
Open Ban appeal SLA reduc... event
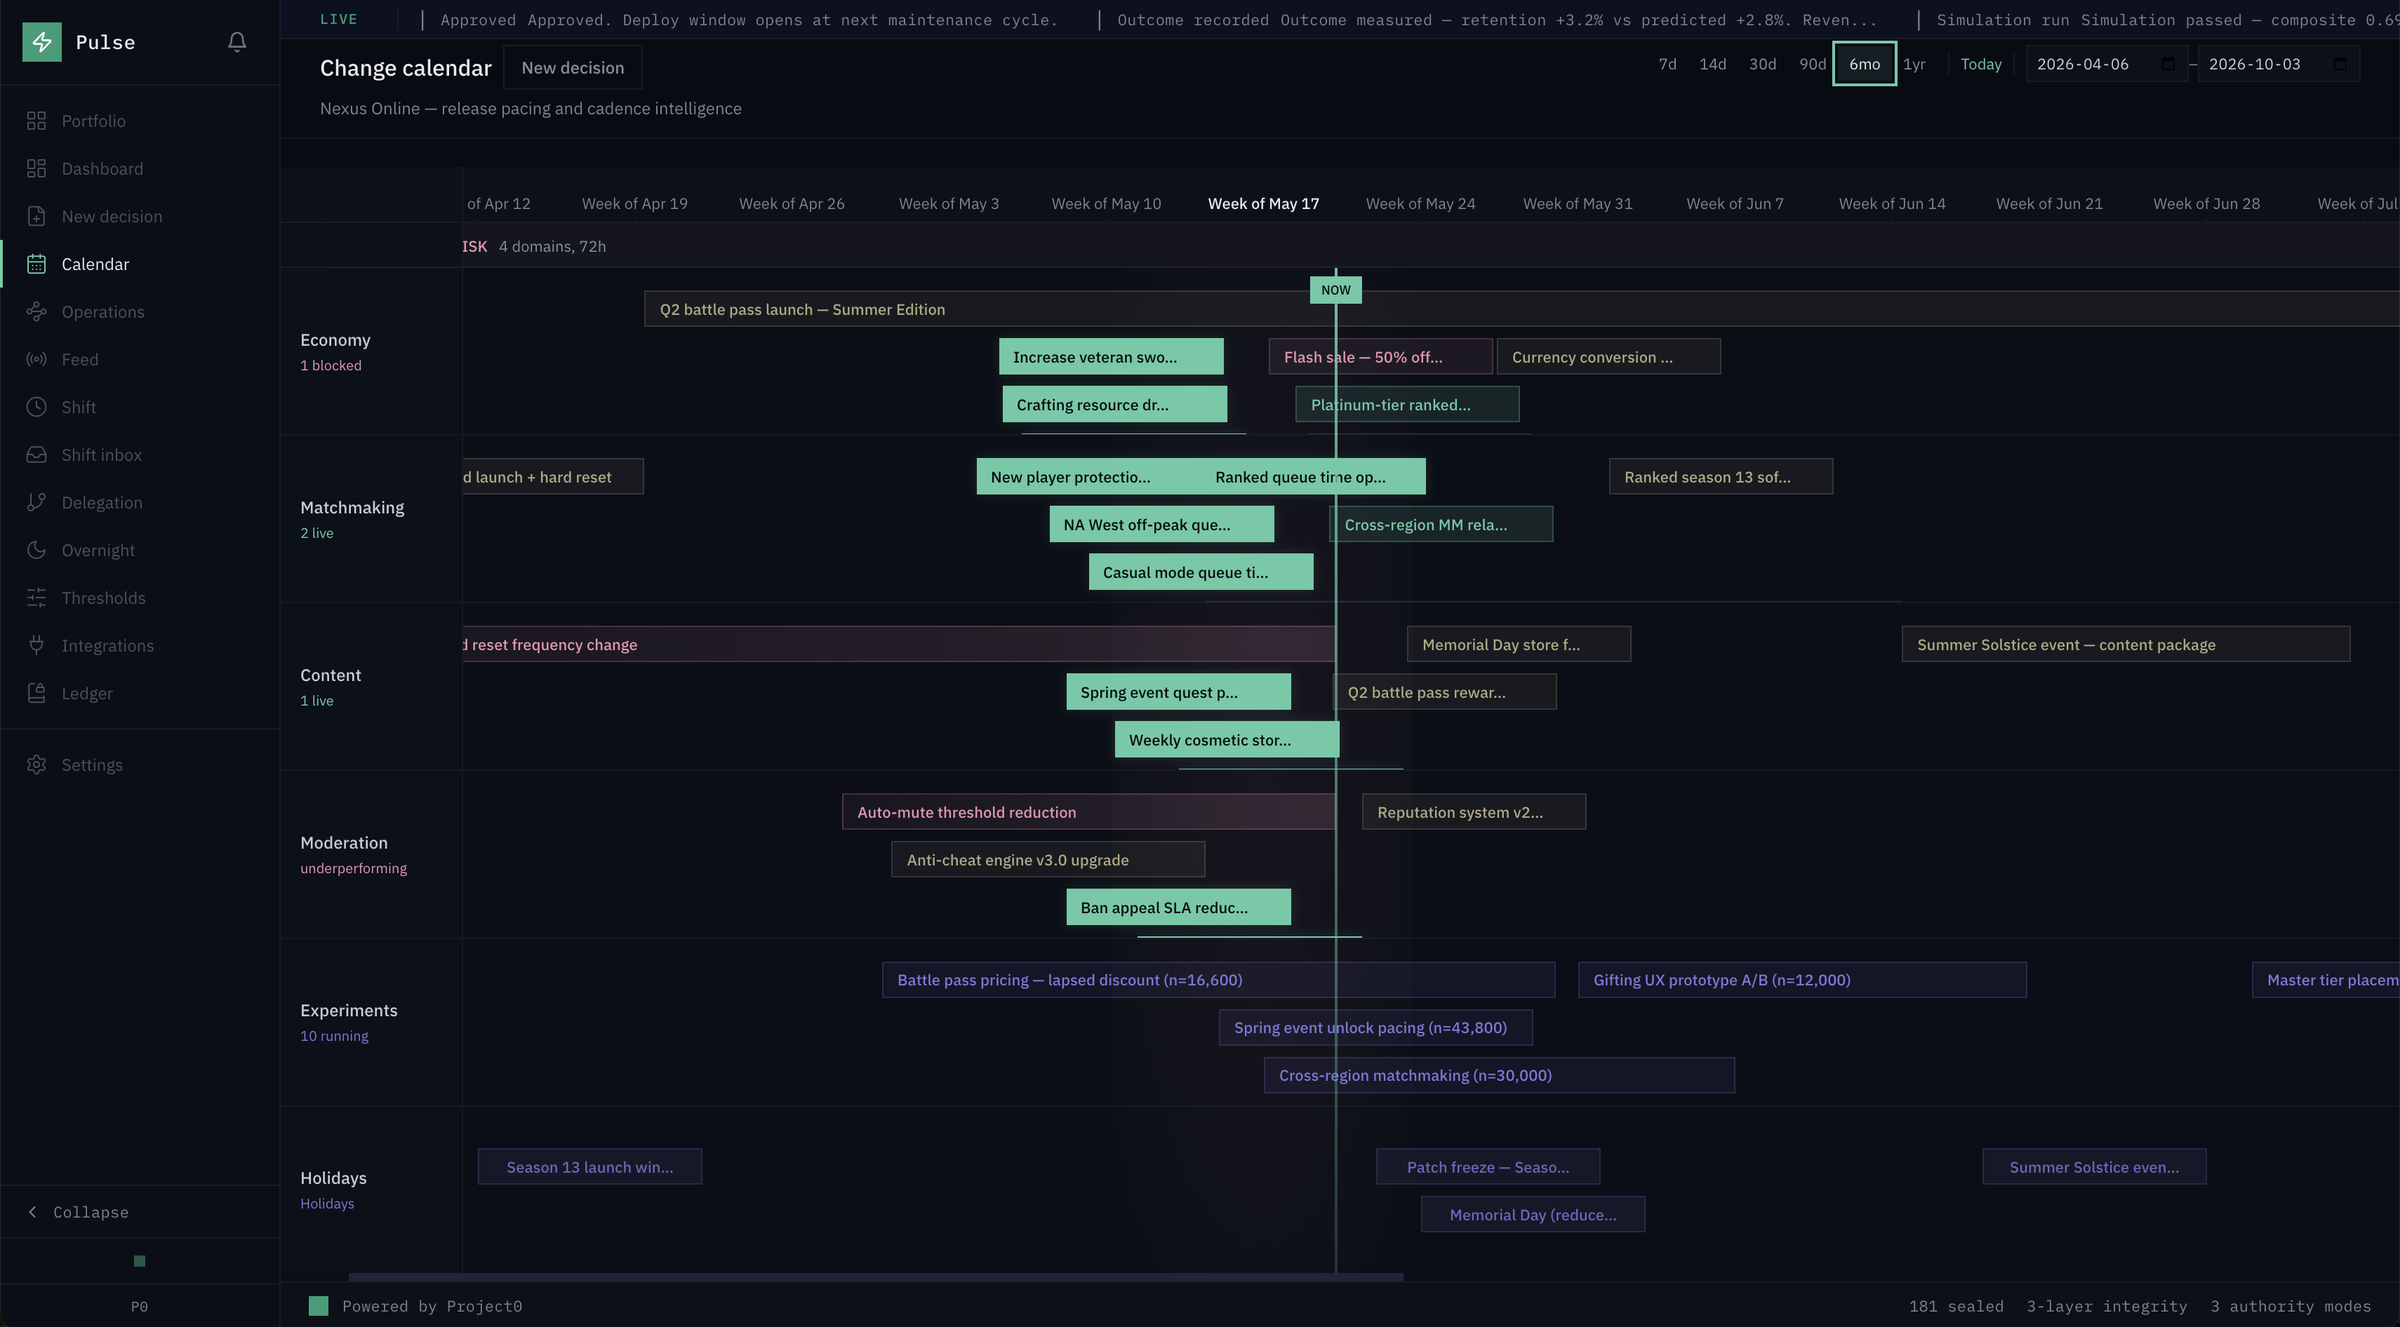[1178, 907]
